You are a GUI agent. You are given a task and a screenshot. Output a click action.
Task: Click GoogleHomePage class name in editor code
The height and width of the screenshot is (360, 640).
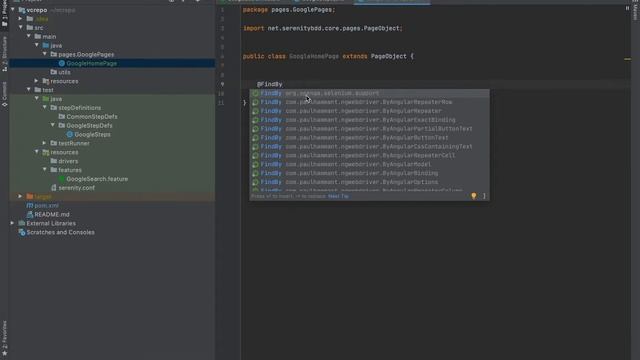click(314, 56)
